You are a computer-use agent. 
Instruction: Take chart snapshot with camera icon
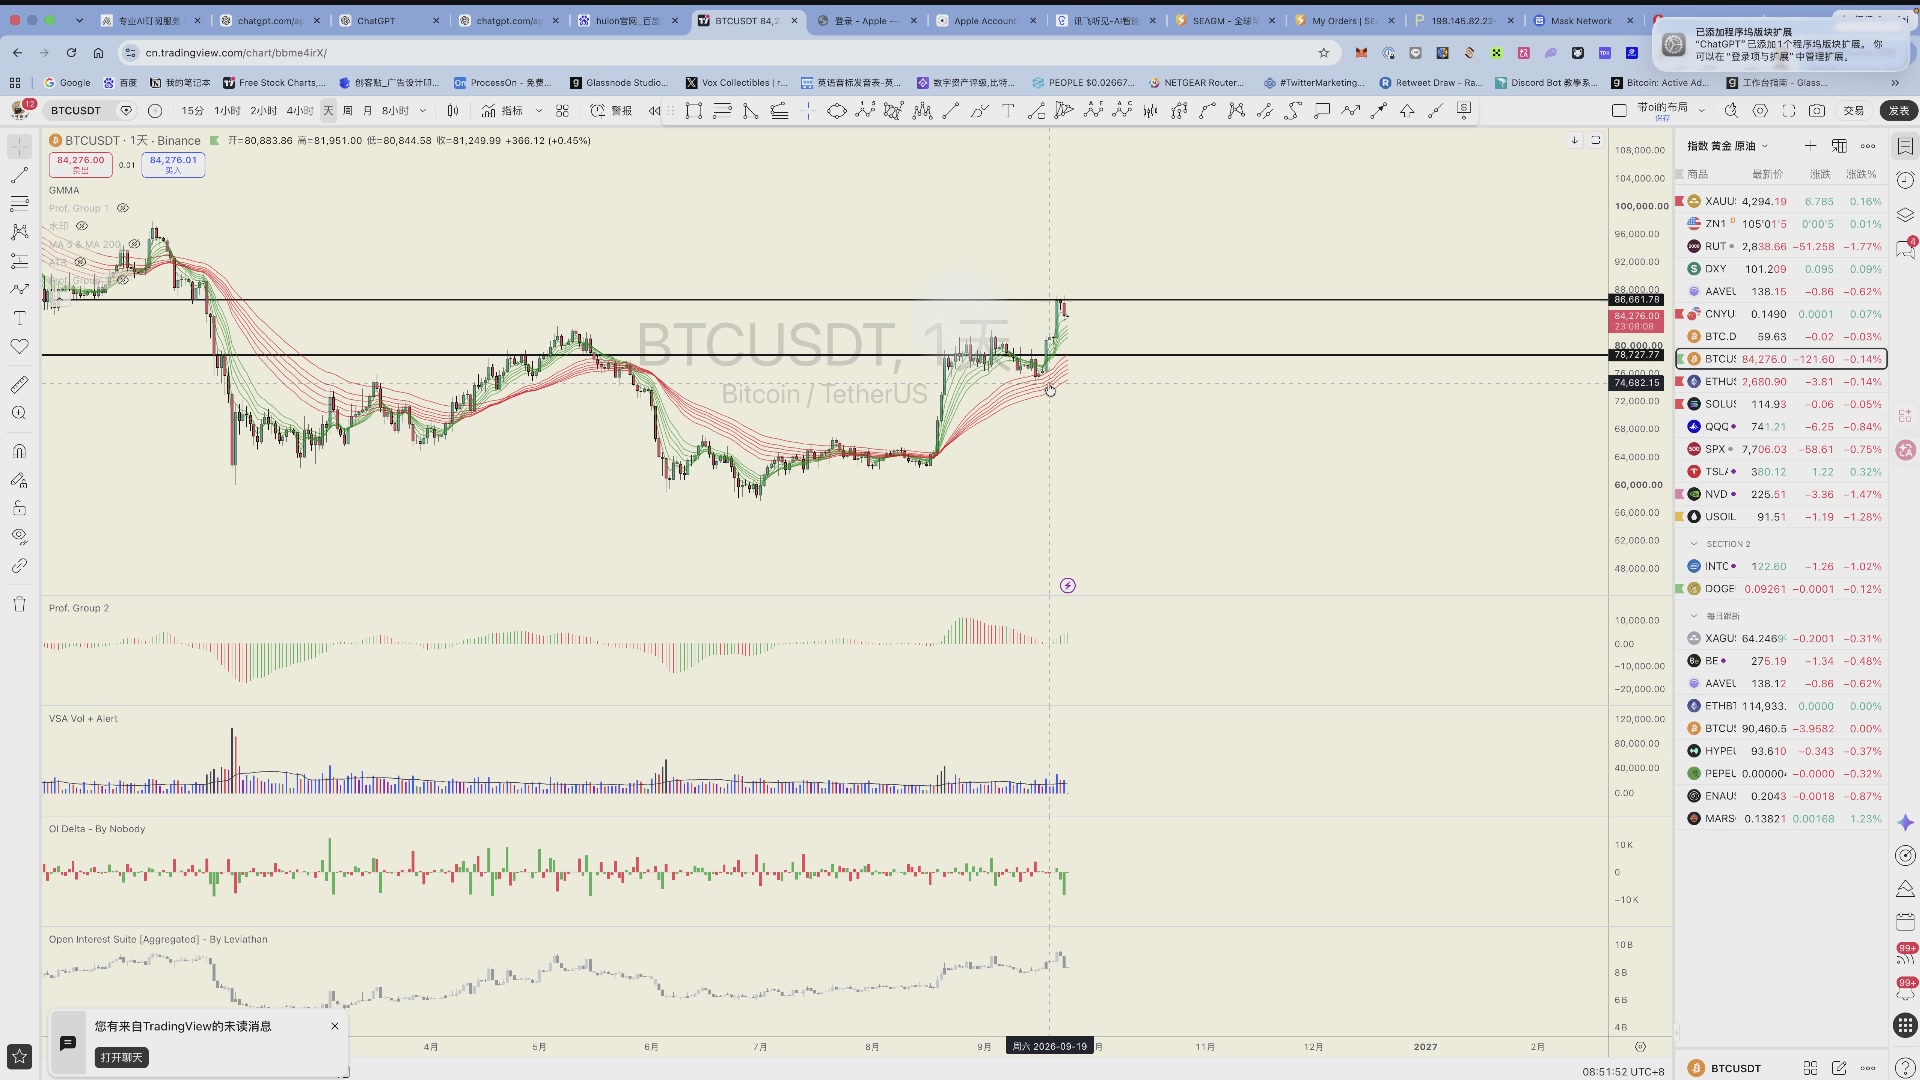1817,111
